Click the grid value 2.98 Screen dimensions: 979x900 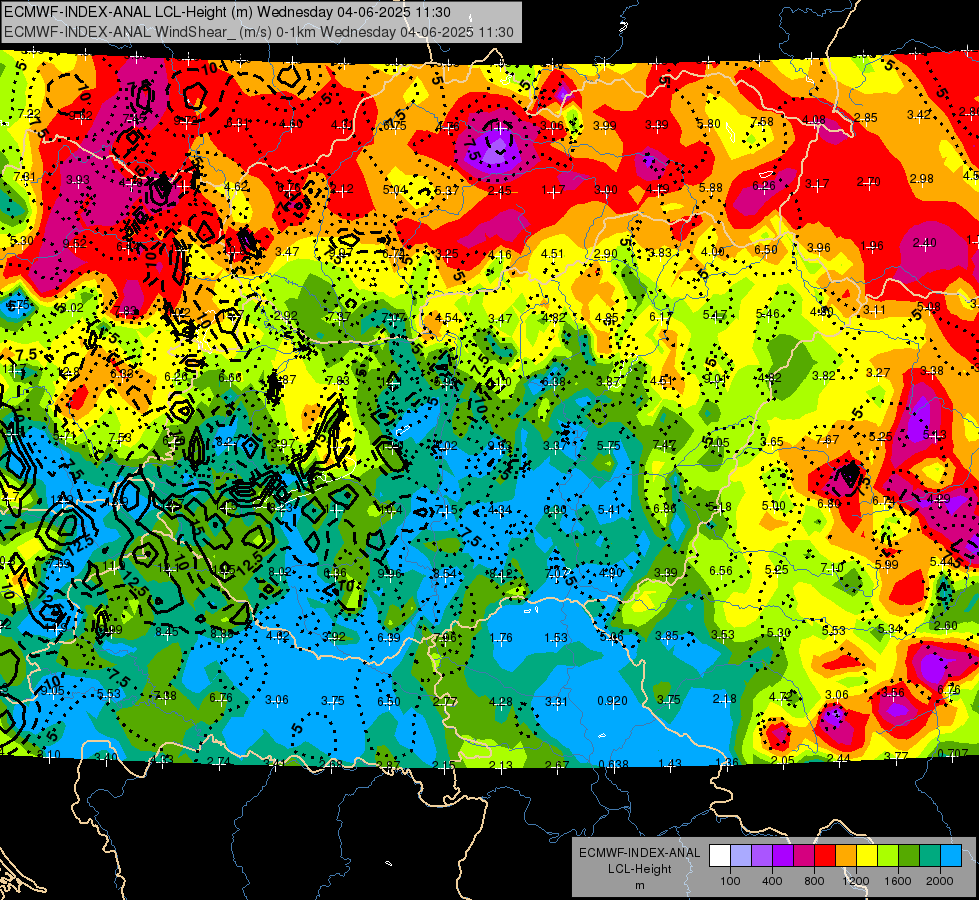pyautogui.click(x=922, y=179)
